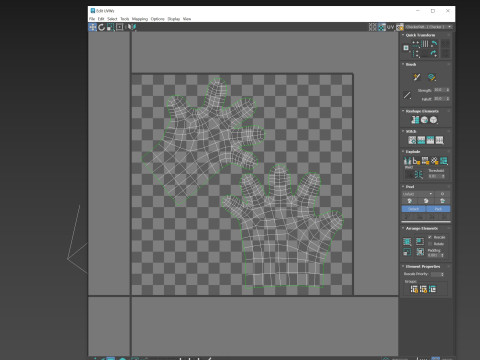Click the Pack Normalize icon
The height and width of the screenshot is (360, 480).
[x=420, y=251]
